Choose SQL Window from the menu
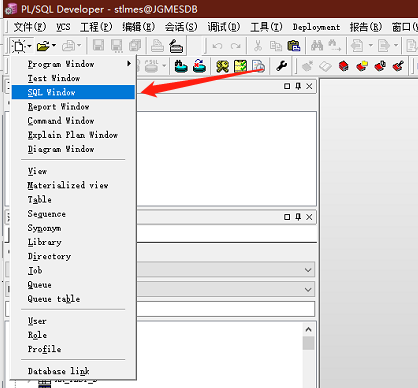 pos(73,92)
